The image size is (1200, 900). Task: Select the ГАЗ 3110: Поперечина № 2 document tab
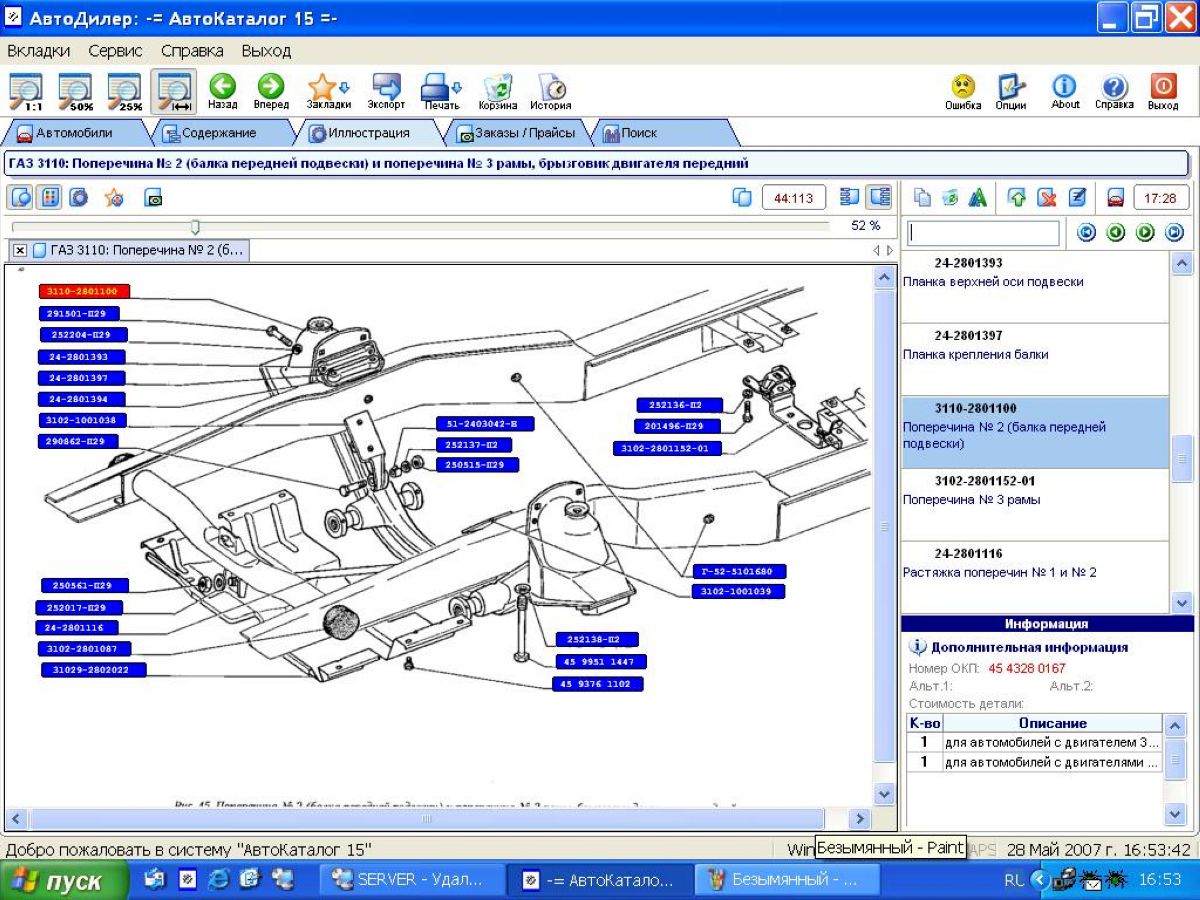coord(138,250)
